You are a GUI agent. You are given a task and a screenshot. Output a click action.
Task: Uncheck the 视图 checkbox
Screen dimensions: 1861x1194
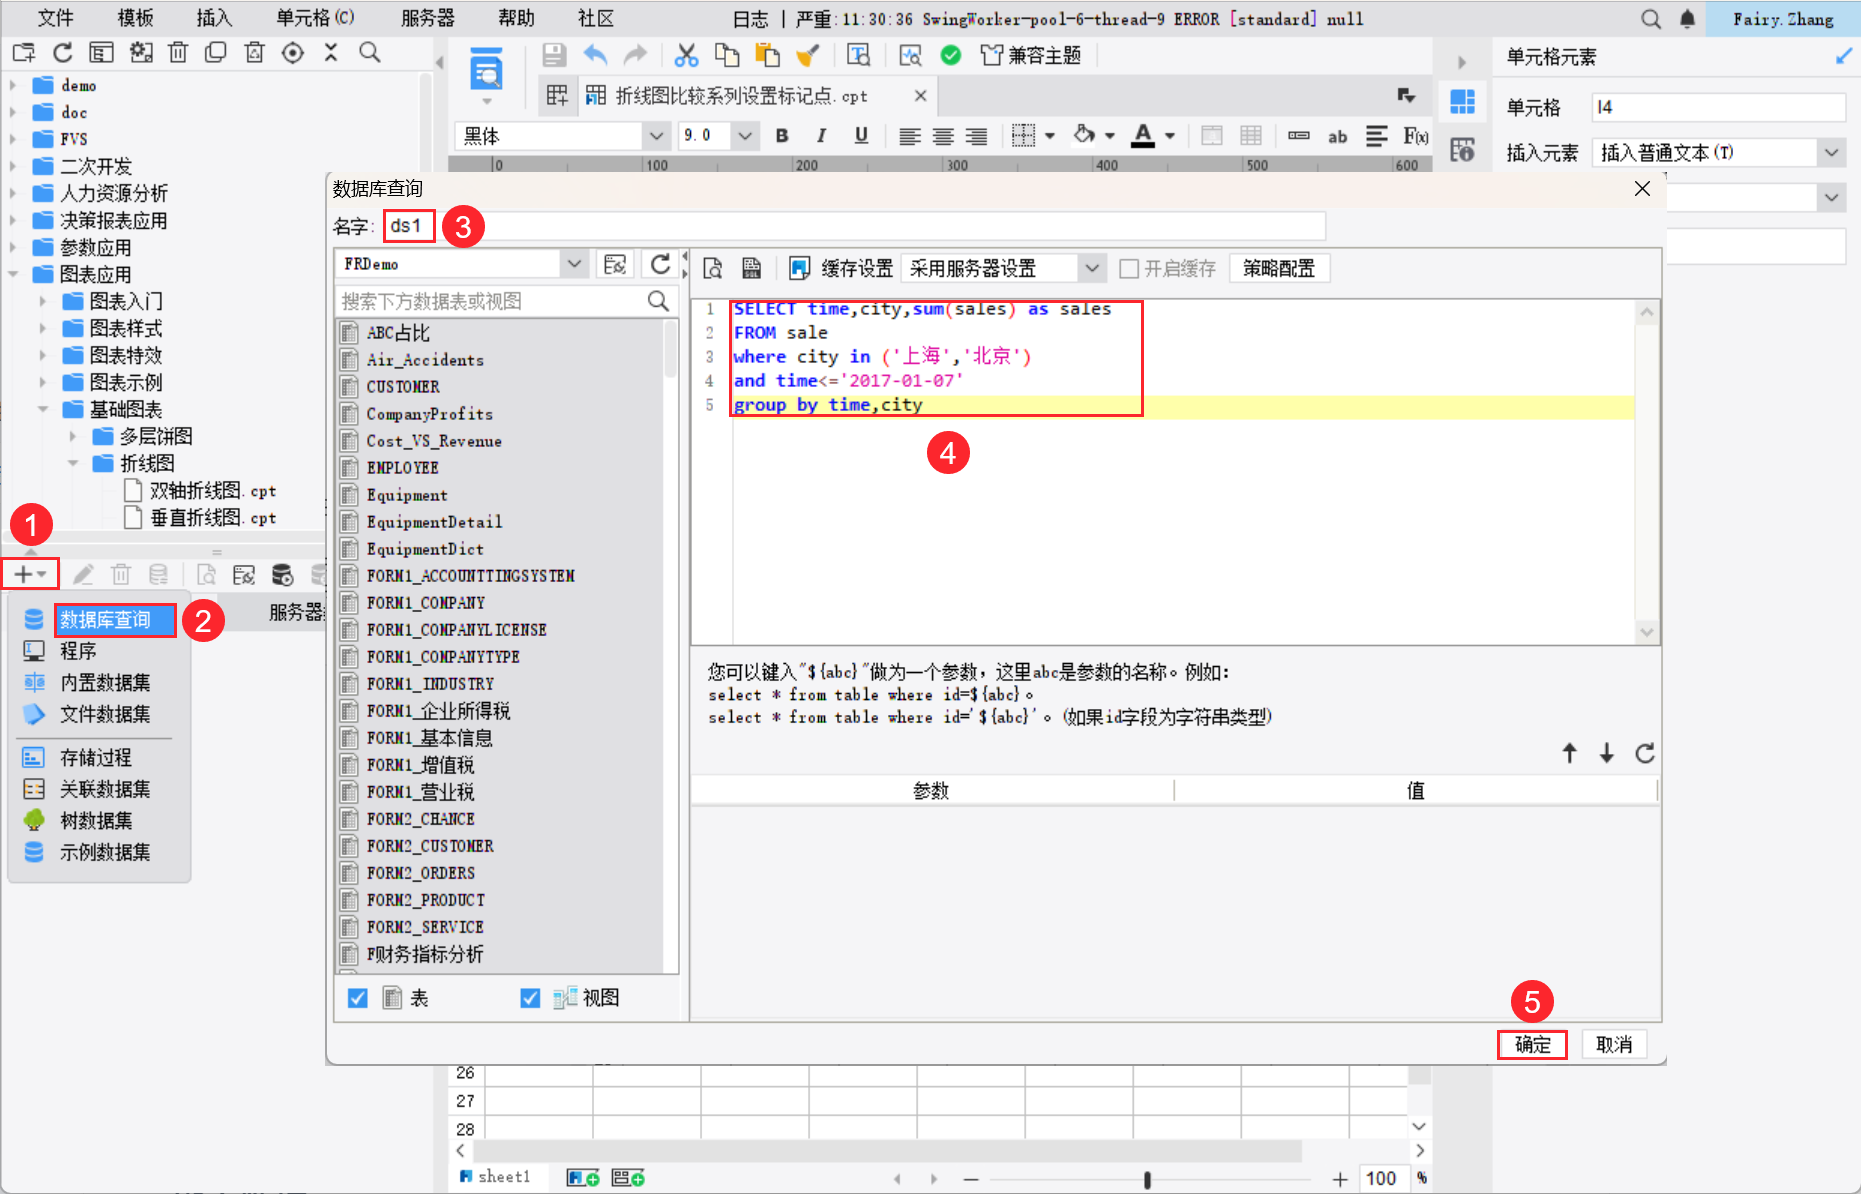(x=530, y=998)
